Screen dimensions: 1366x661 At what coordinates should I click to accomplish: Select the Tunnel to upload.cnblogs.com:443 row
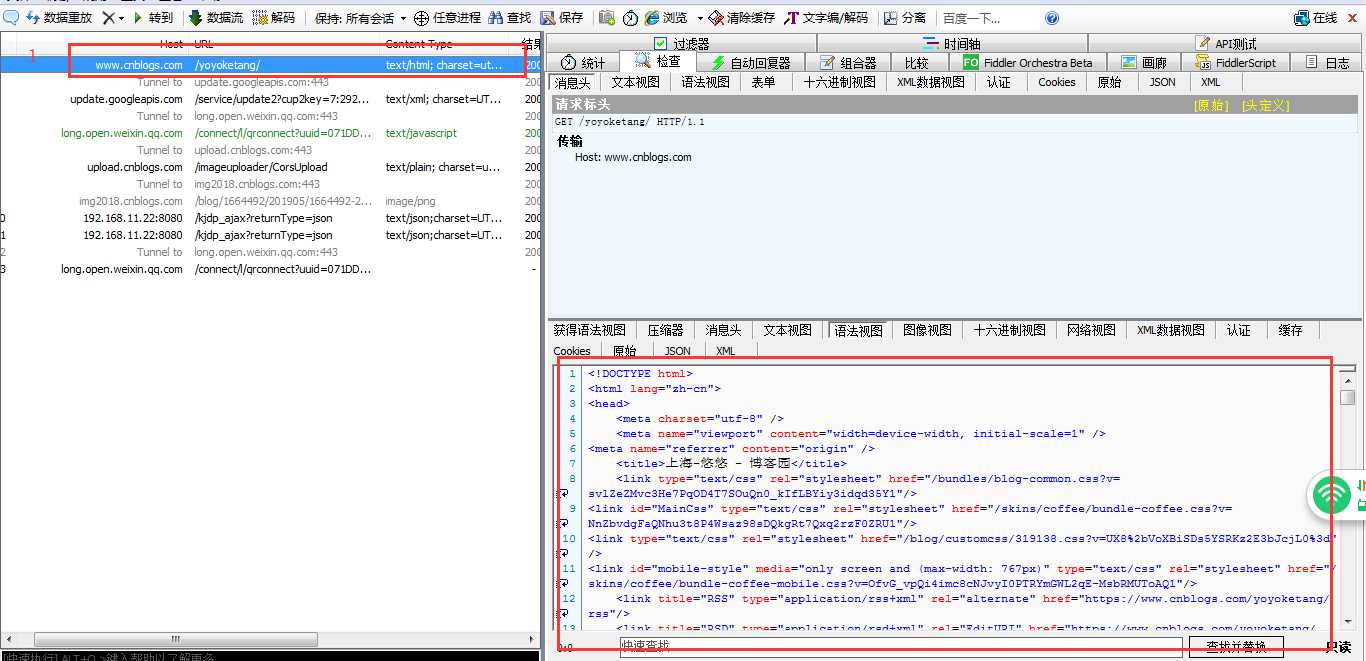270,150
